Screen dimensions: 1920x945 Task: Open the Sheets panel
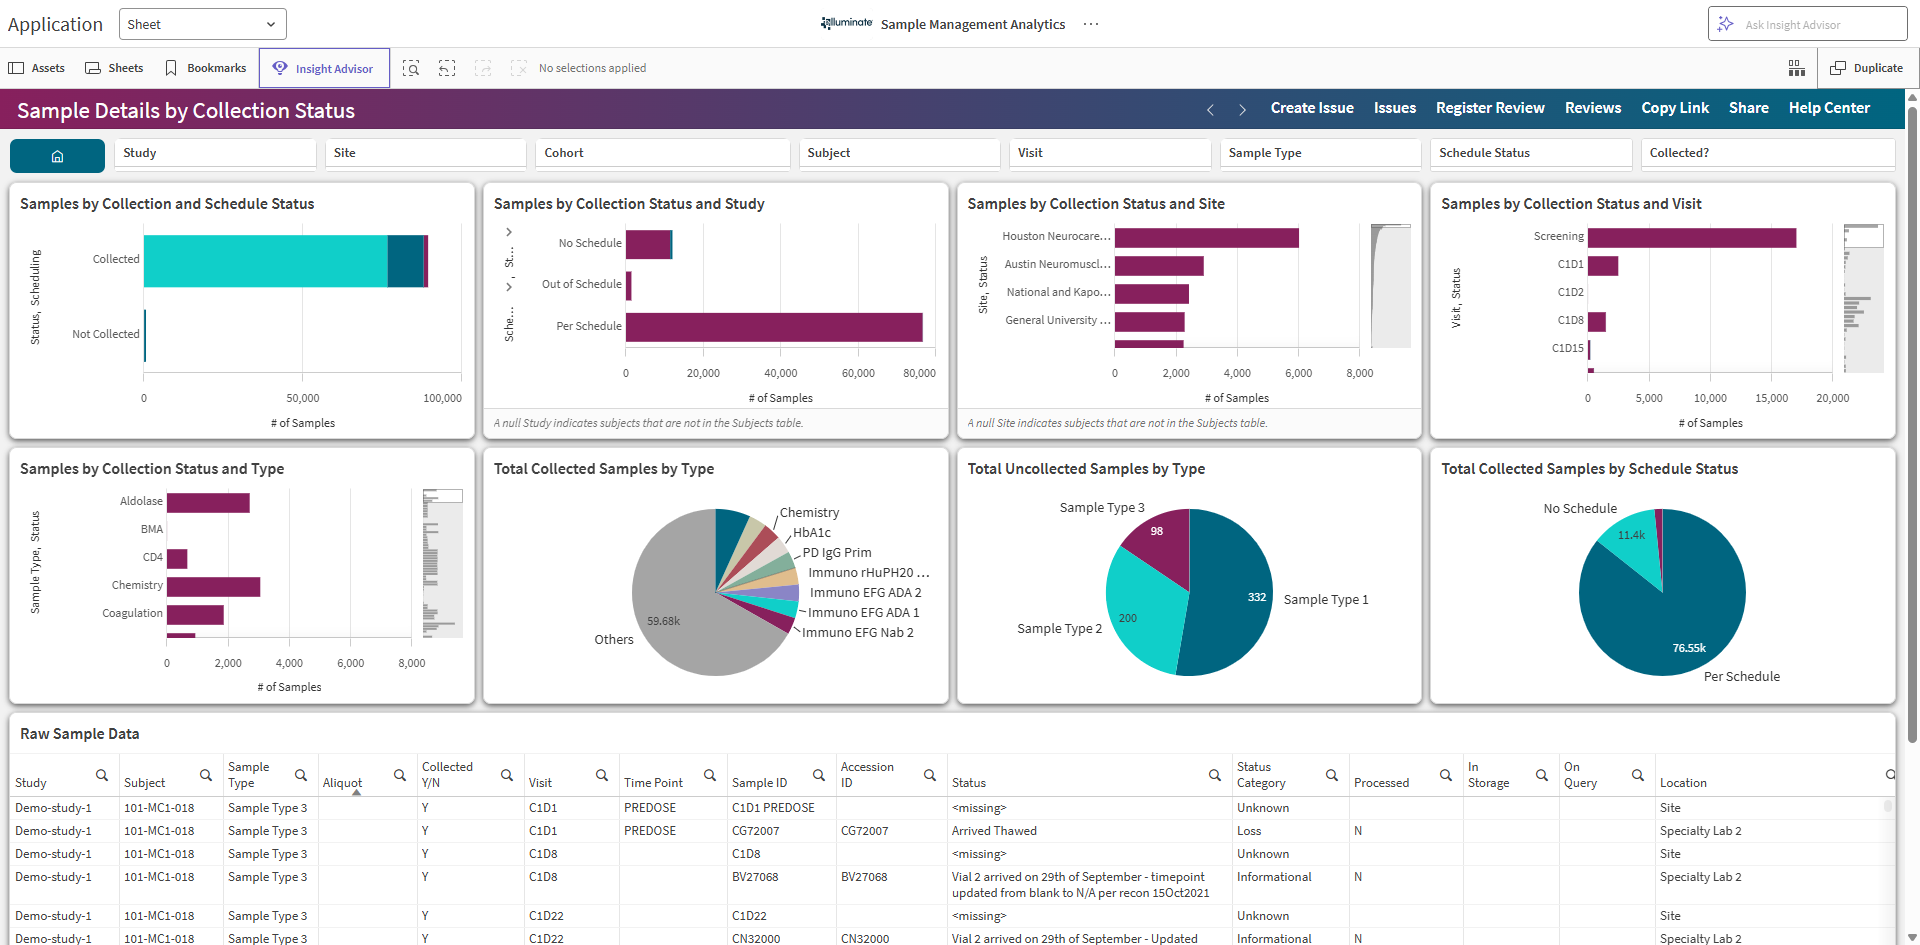pyautogui.click(x=114, y=68)
